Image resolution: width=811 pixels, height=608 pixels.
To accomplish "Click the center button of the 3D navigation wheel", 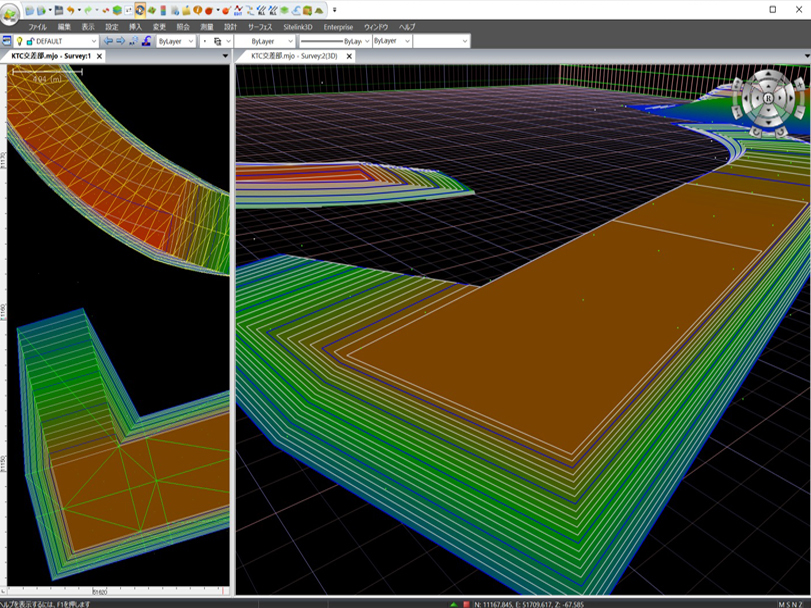I will (x=768, y=98).
